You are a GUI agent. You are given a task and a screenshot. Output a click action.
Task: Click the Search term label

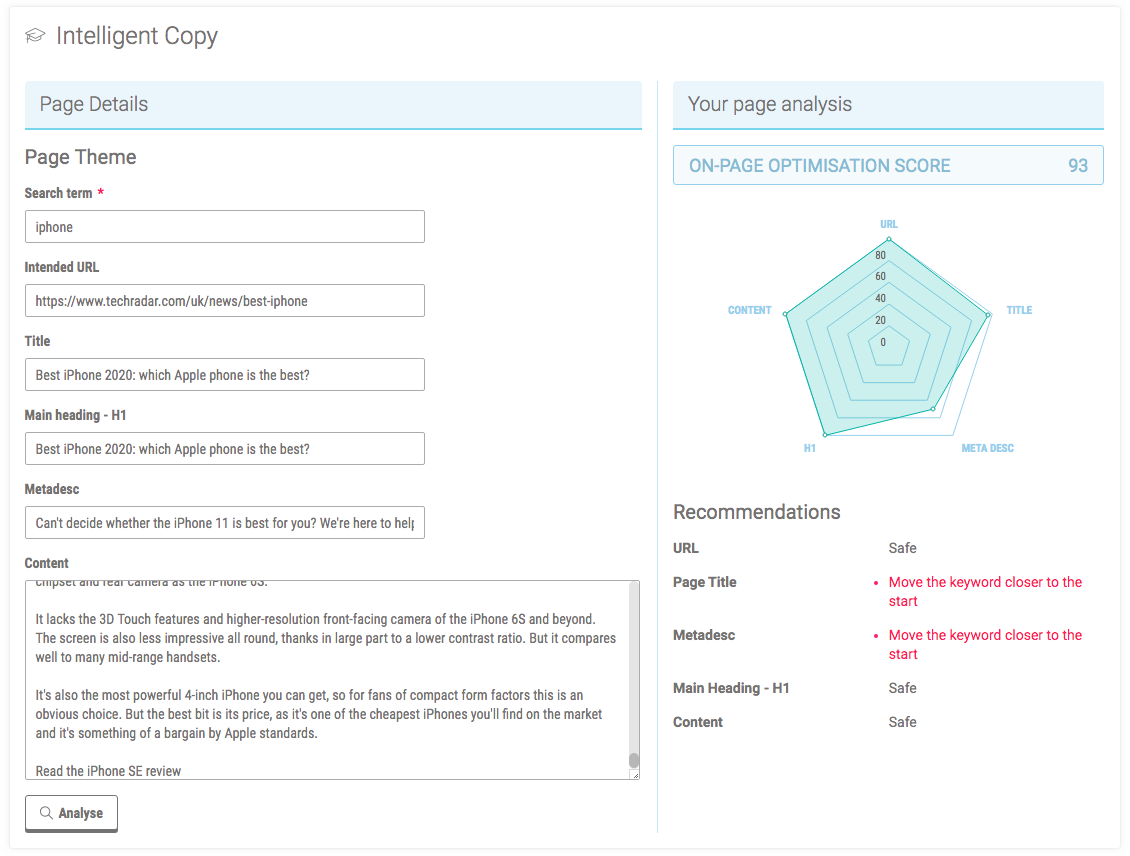click(58, 193)
